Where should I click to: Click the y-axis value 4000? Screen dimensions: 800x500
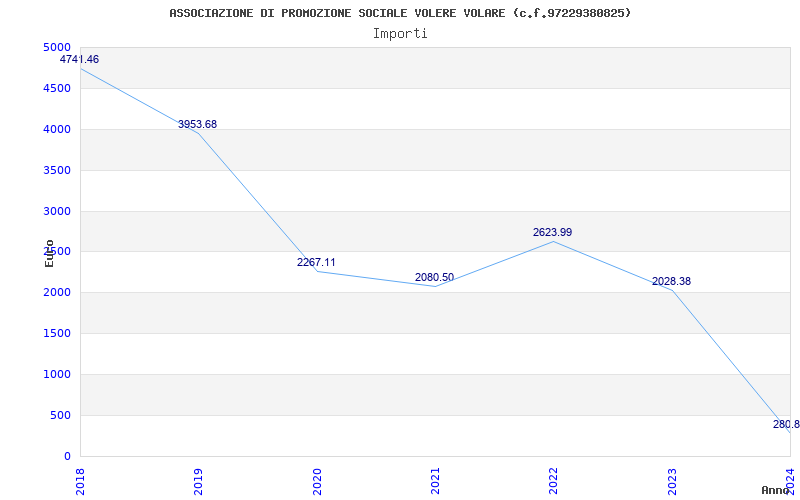[57, 129]
